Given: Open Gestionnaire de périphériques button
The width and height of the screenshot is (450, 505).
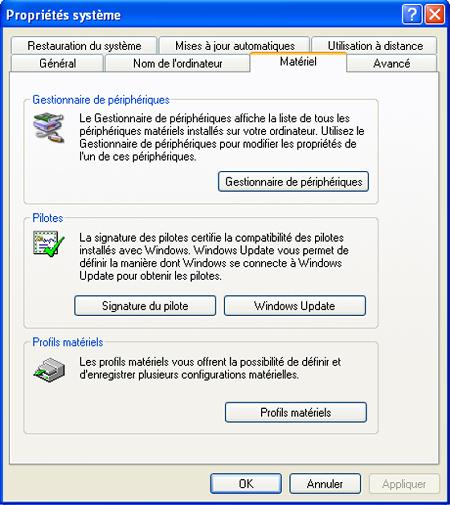Looking at the screenshot, I should (x=293, y=182).
